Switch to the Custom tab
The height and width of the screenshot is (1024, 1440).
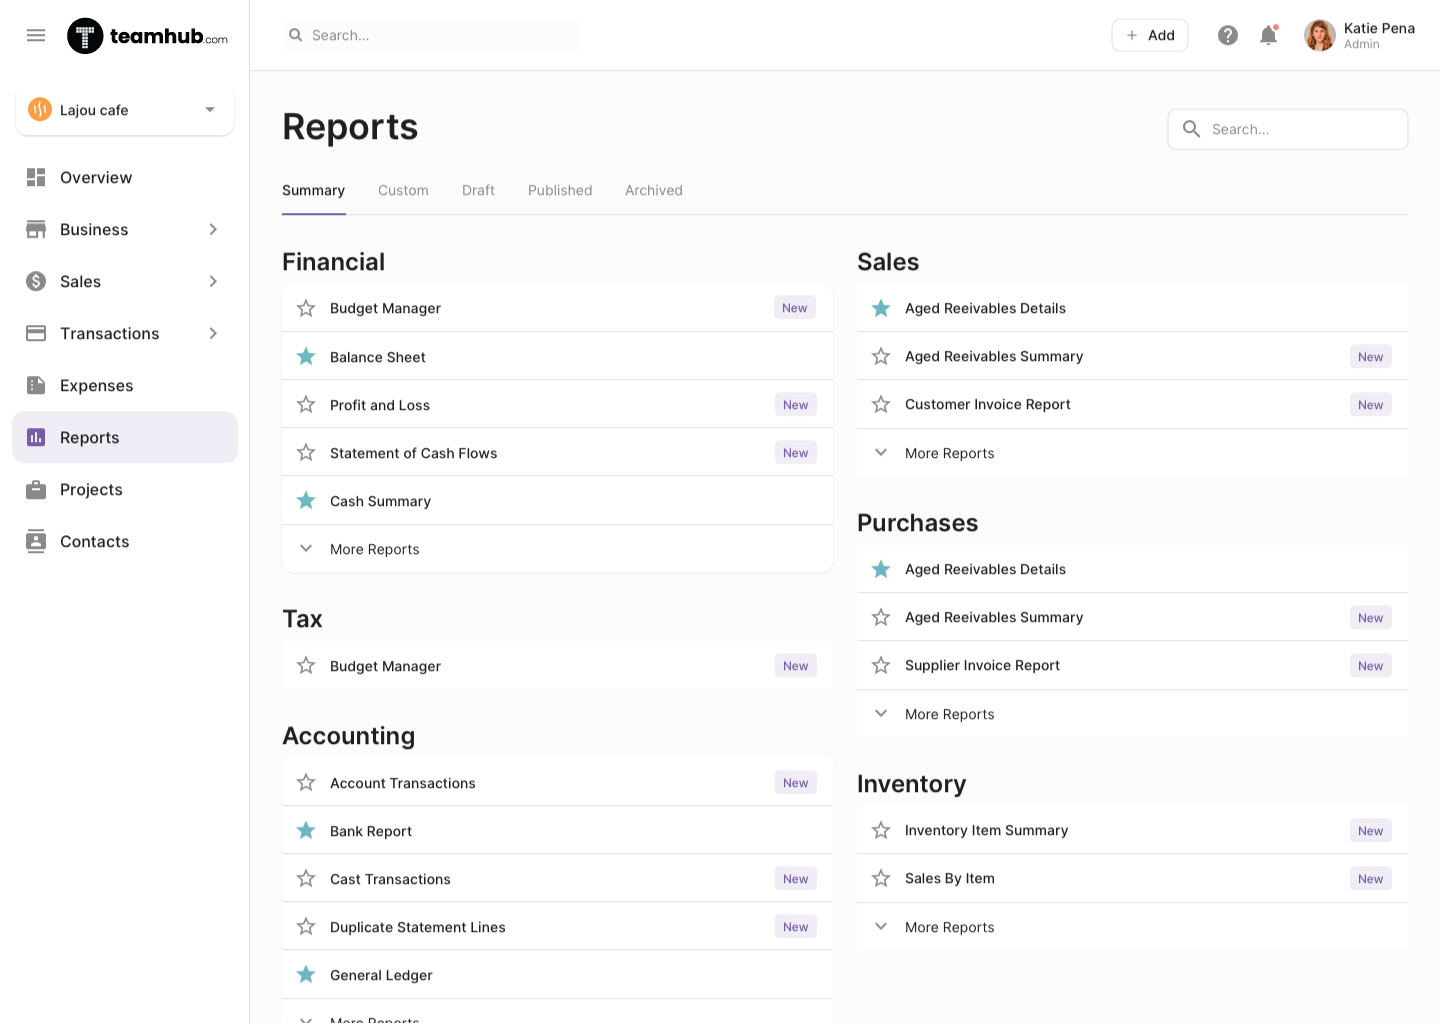pos(403,190)
